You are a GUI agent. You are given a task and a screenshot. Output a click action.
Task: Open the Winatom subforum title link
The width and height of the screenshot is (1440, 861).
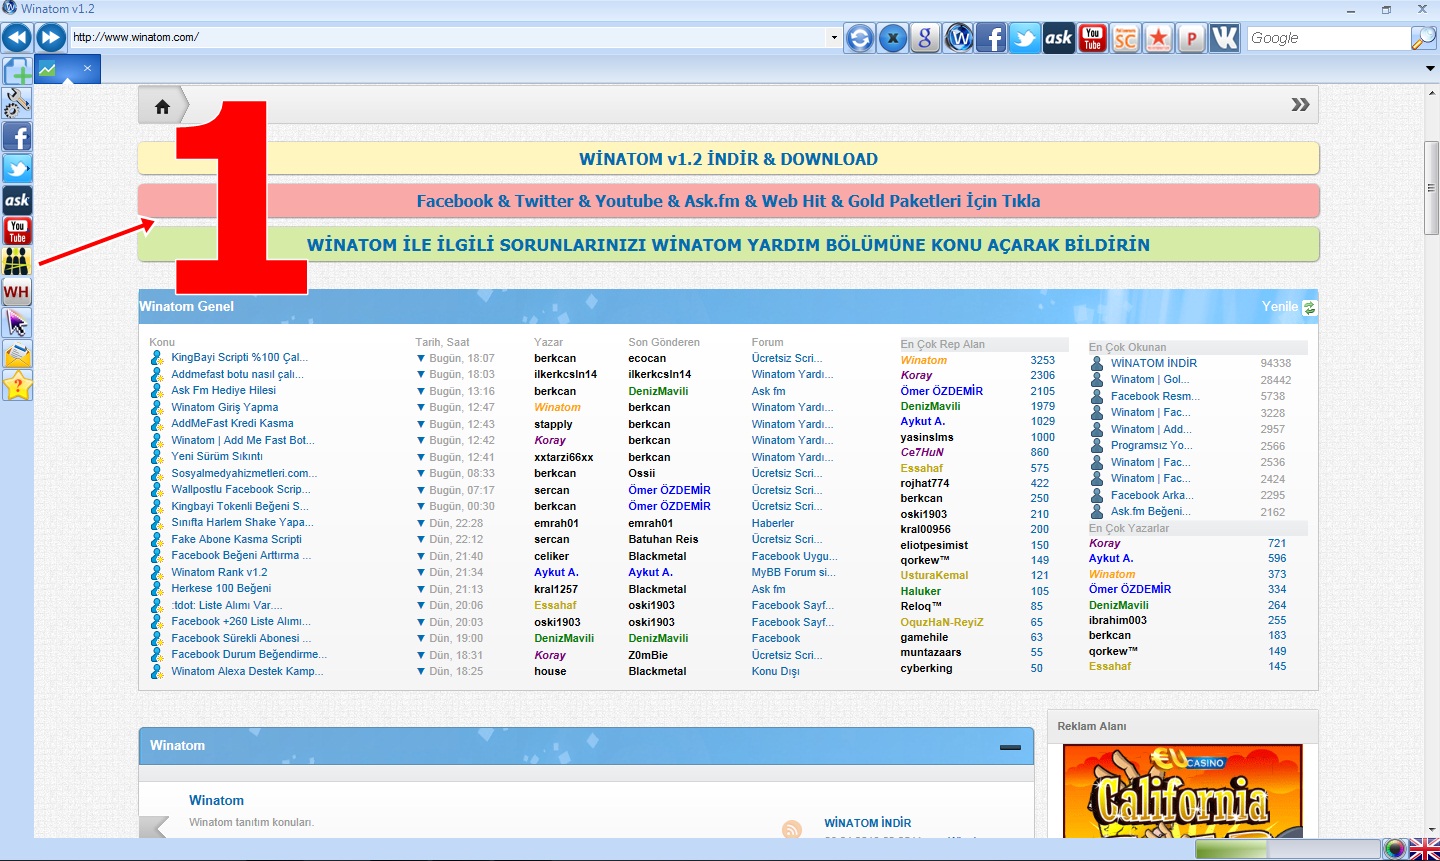pyautogui.click(x=216, y=801)
